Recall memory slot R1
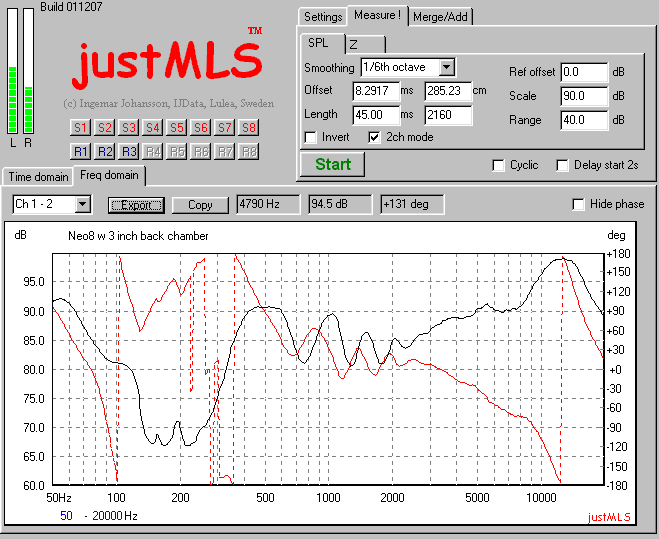 click(x=80, y=152)
